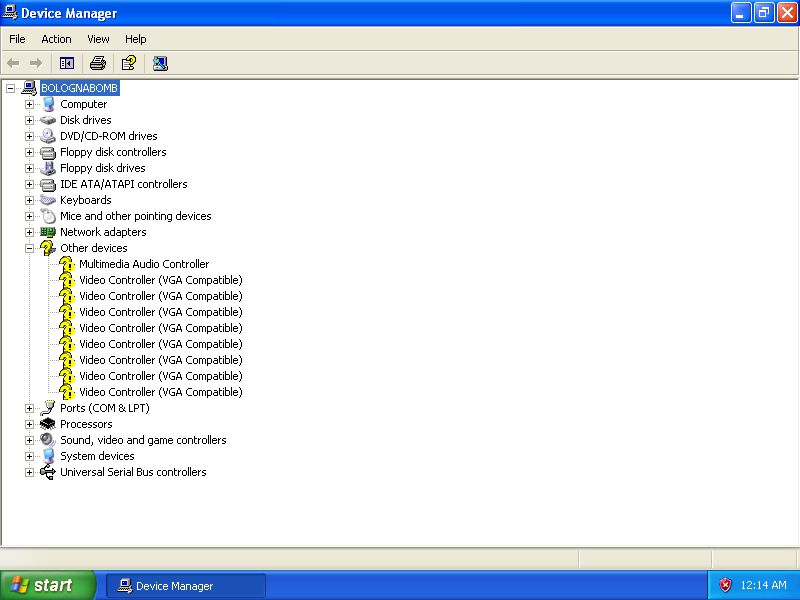This screenshot has height=600, width=800.
Task: Click the BOLOGNABOMB computer root icon
Action: (29, 88)
